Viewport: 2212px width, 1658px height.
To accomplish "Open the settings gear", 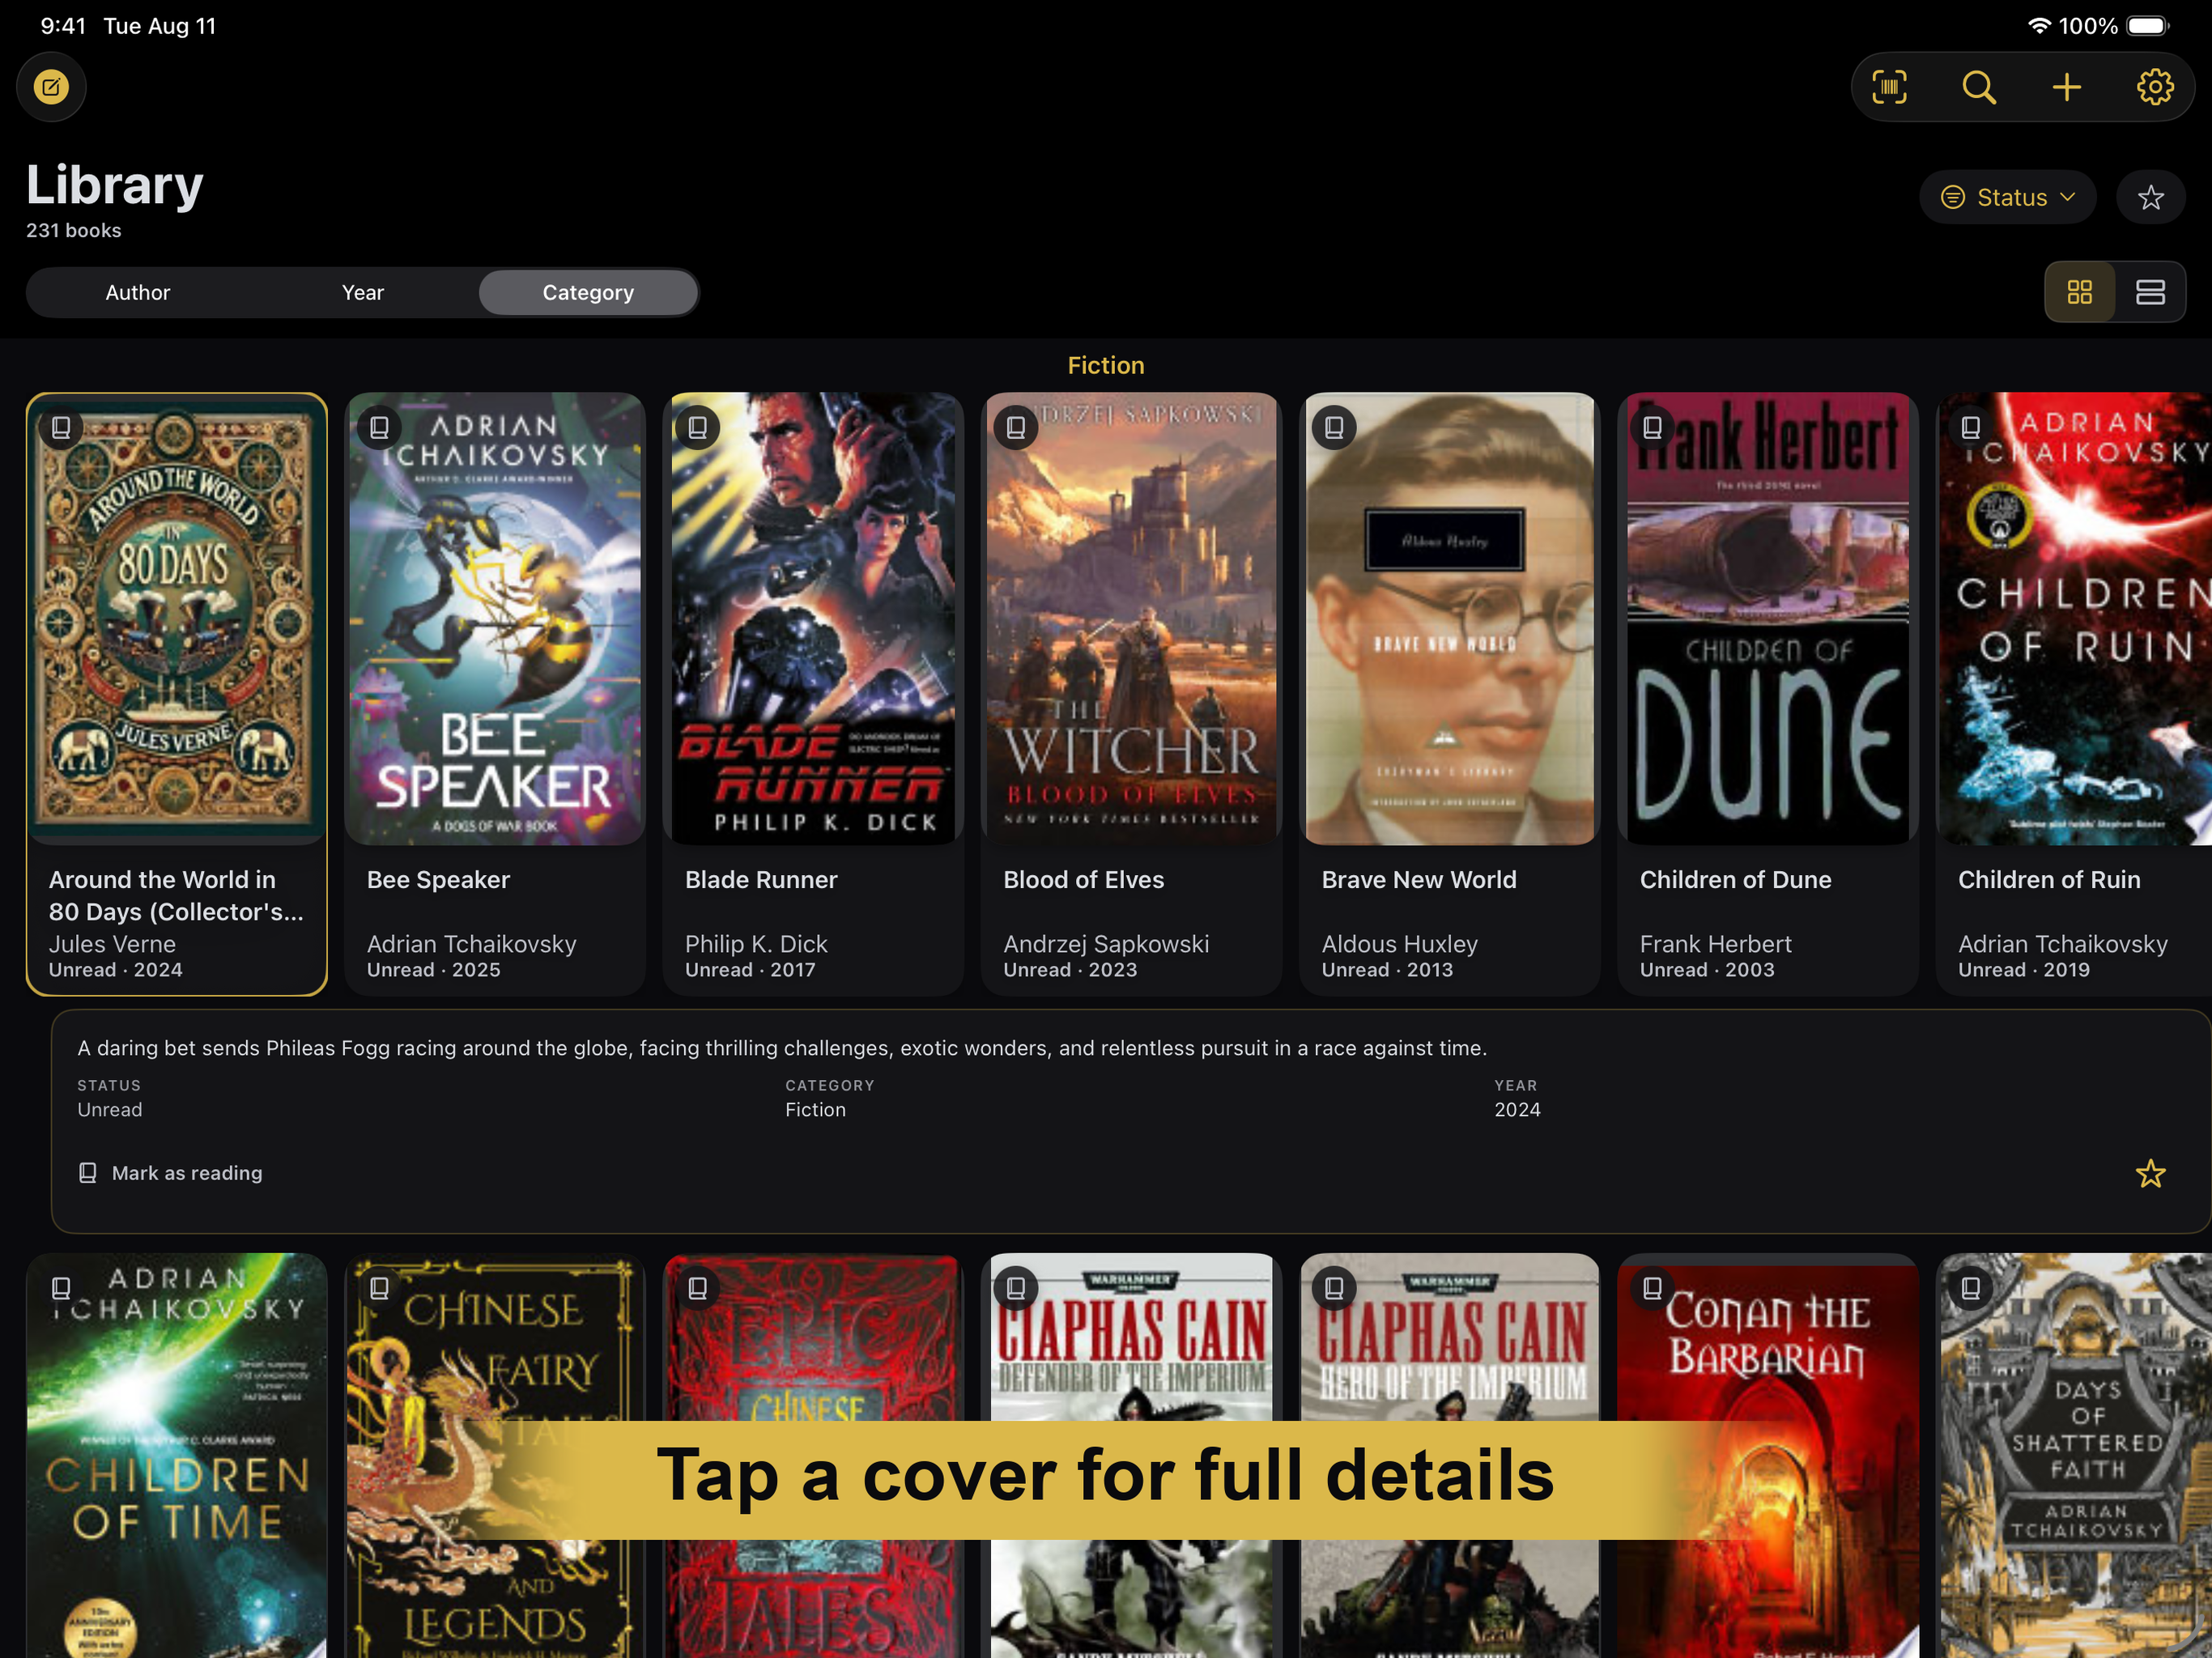I will pyautogui.click(x=2154, y=87).
